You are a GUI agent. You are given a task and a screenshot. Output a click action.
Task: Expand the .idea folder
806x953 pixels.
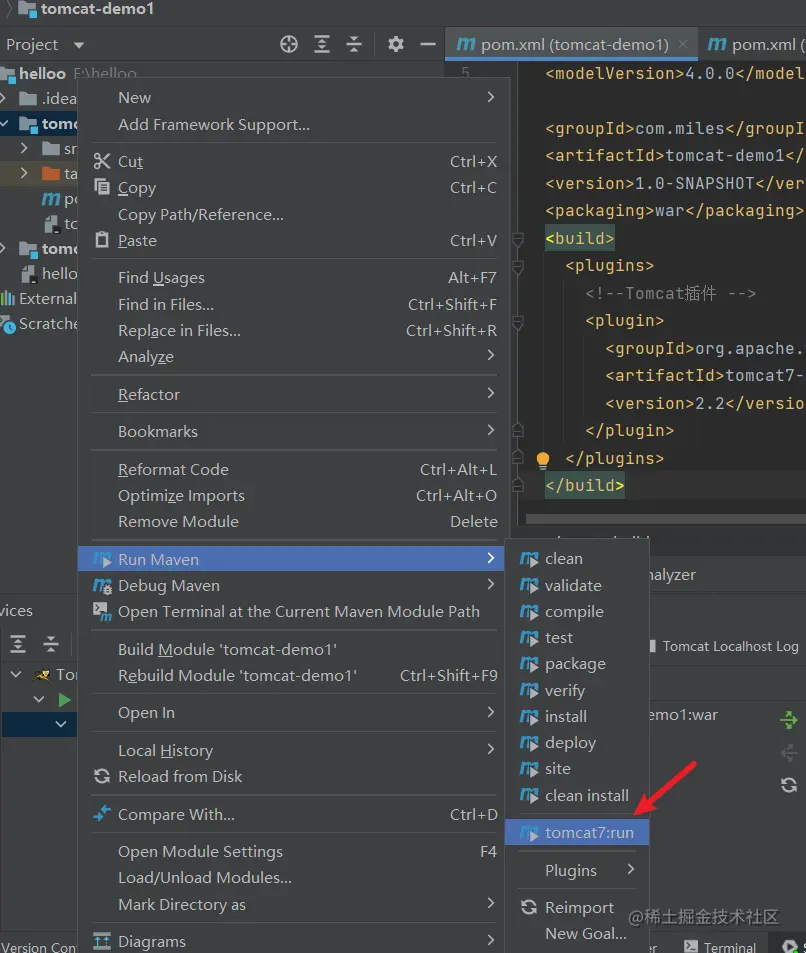coord(4,98)
